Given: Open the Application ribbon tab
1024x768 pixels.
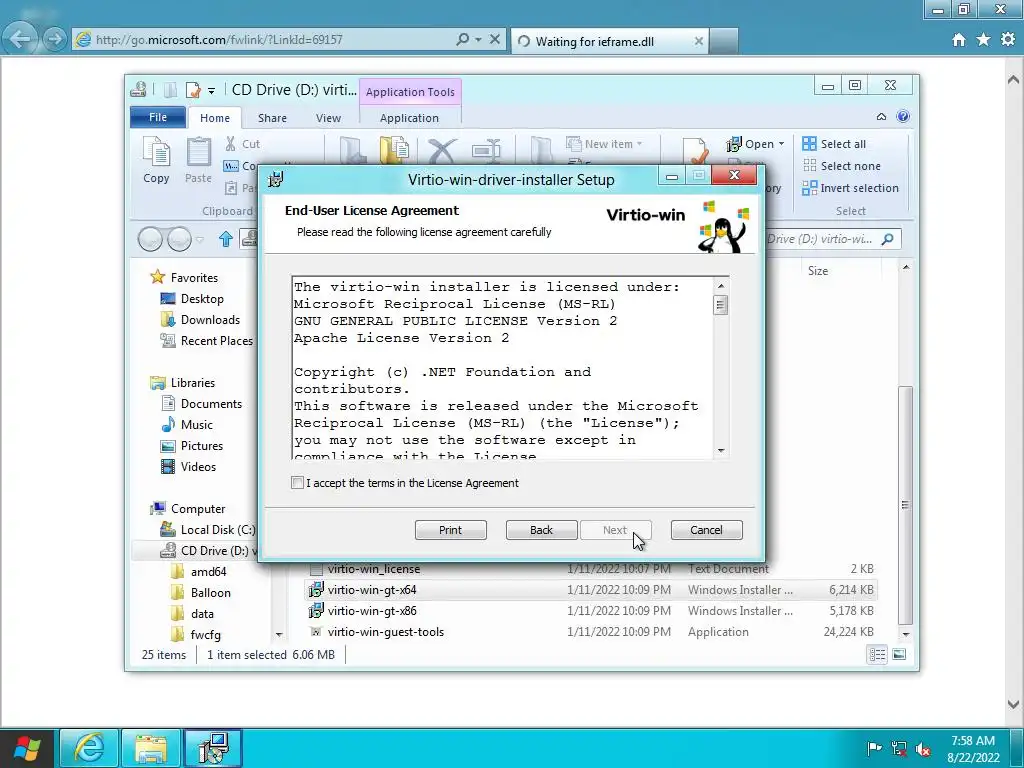Looking at the screenshot, I should click(x=409, y=118).
